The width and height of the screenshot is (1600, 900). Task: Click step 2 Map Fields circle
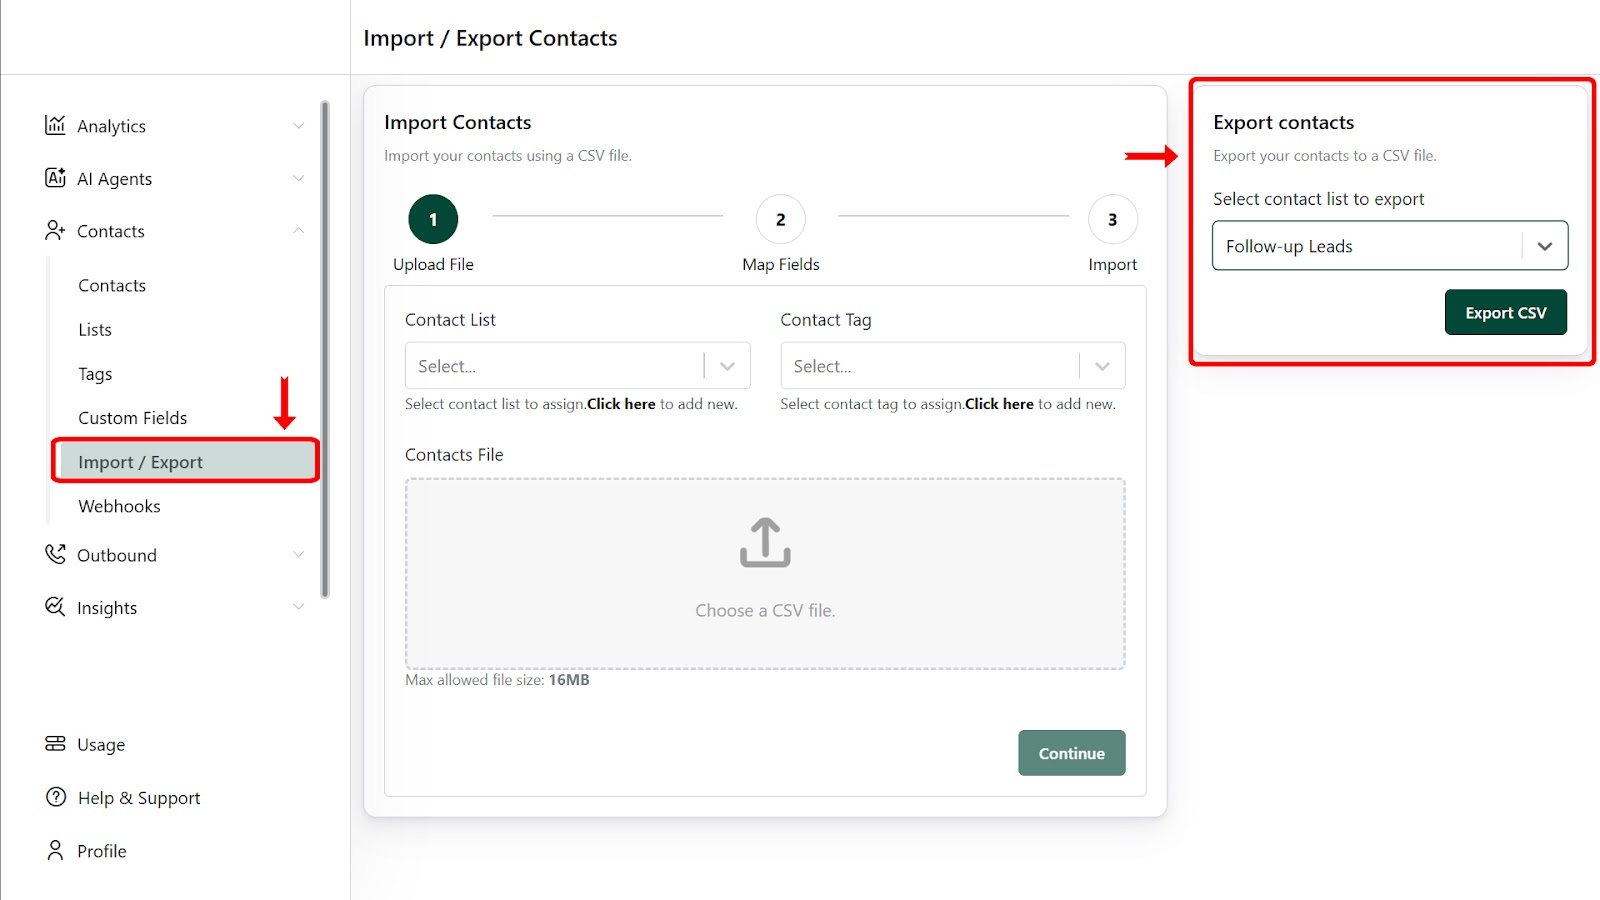(x=781, y=220)
